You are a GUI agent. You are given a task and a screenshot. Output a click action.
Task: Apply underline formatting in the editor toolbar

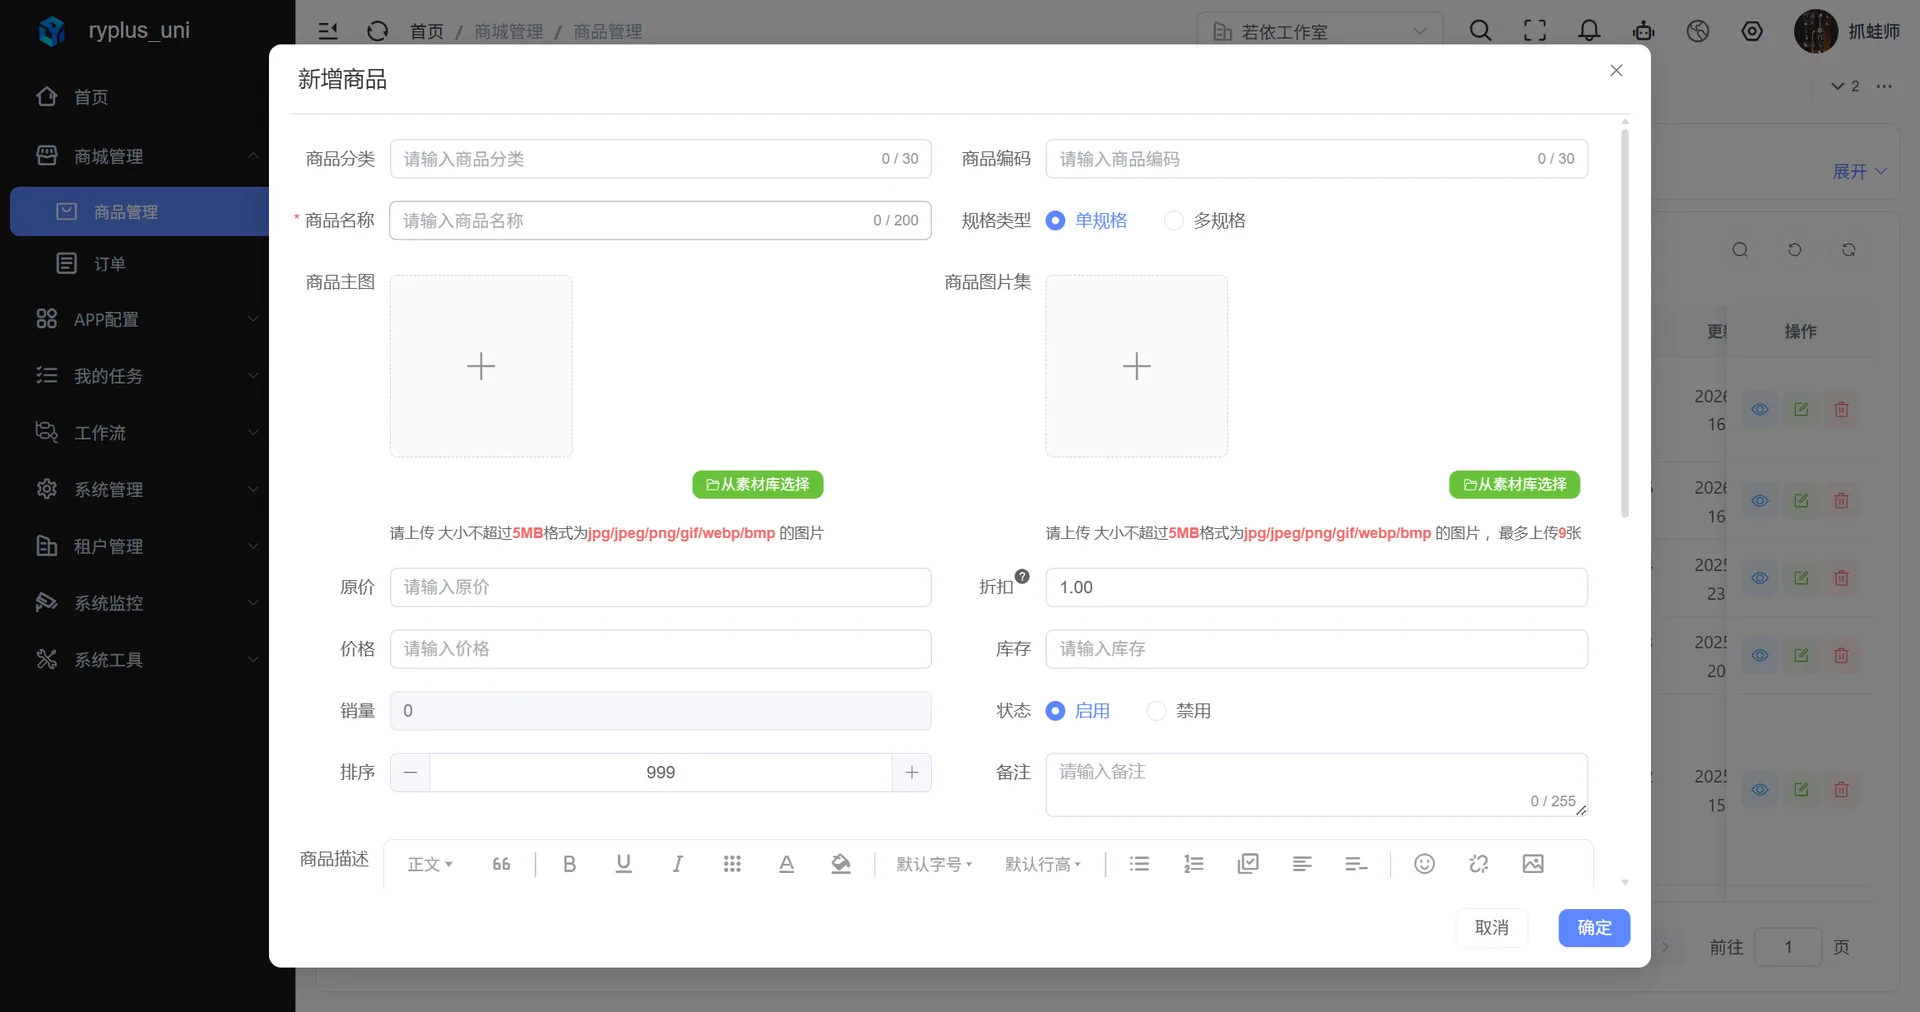623,864
